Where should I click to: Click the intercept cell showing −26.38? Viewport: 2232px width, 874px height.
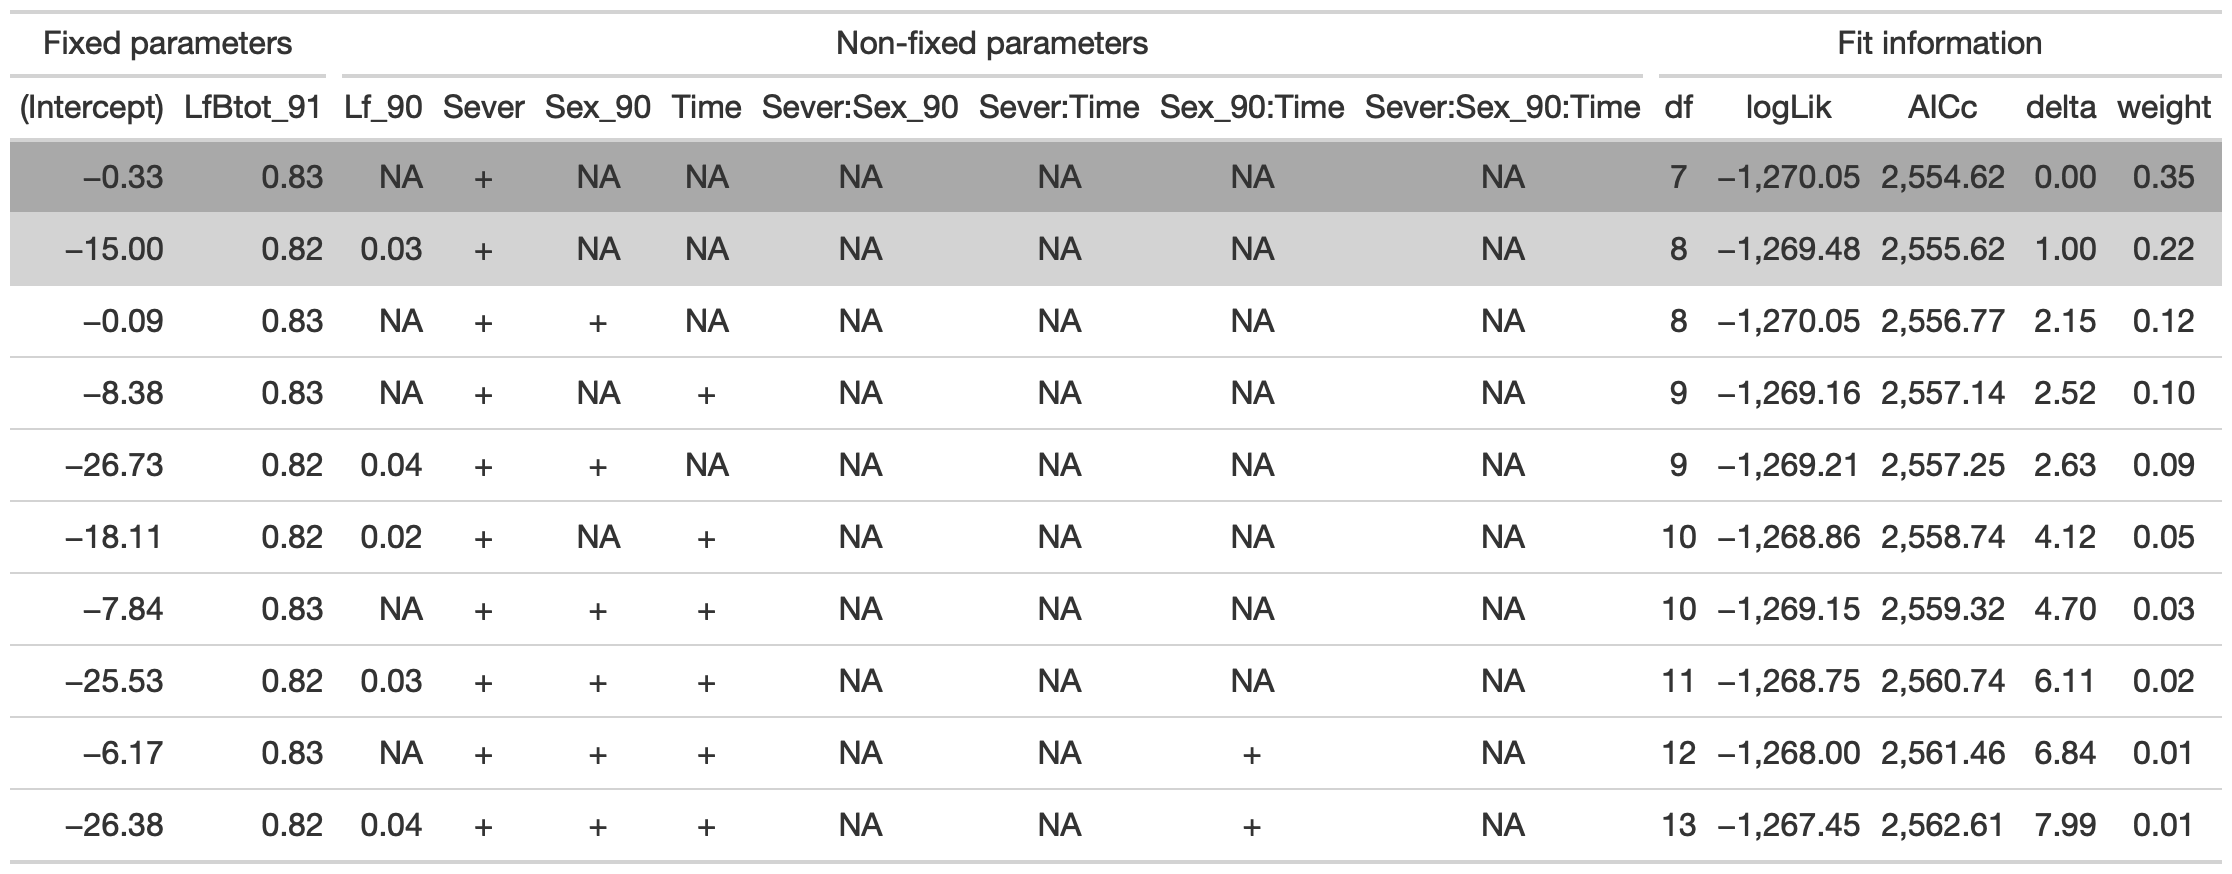pos(114,825)
